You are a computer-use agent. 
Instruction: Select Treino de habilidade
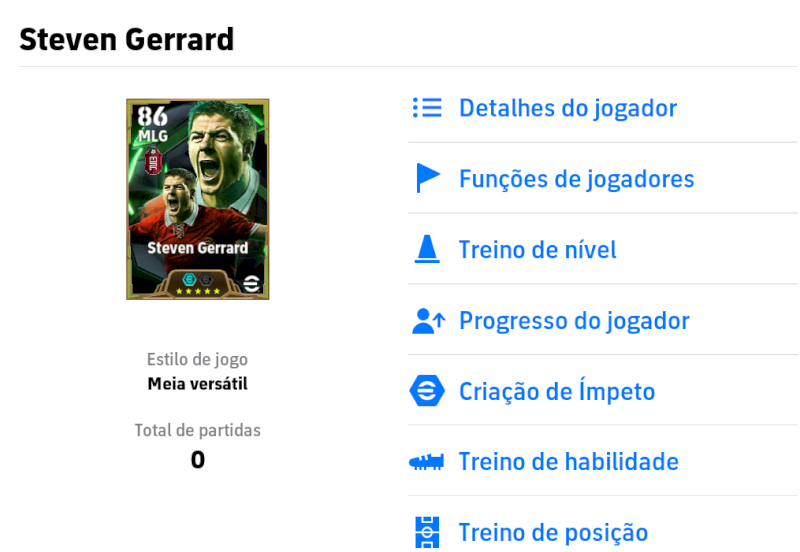pos(569,462)
